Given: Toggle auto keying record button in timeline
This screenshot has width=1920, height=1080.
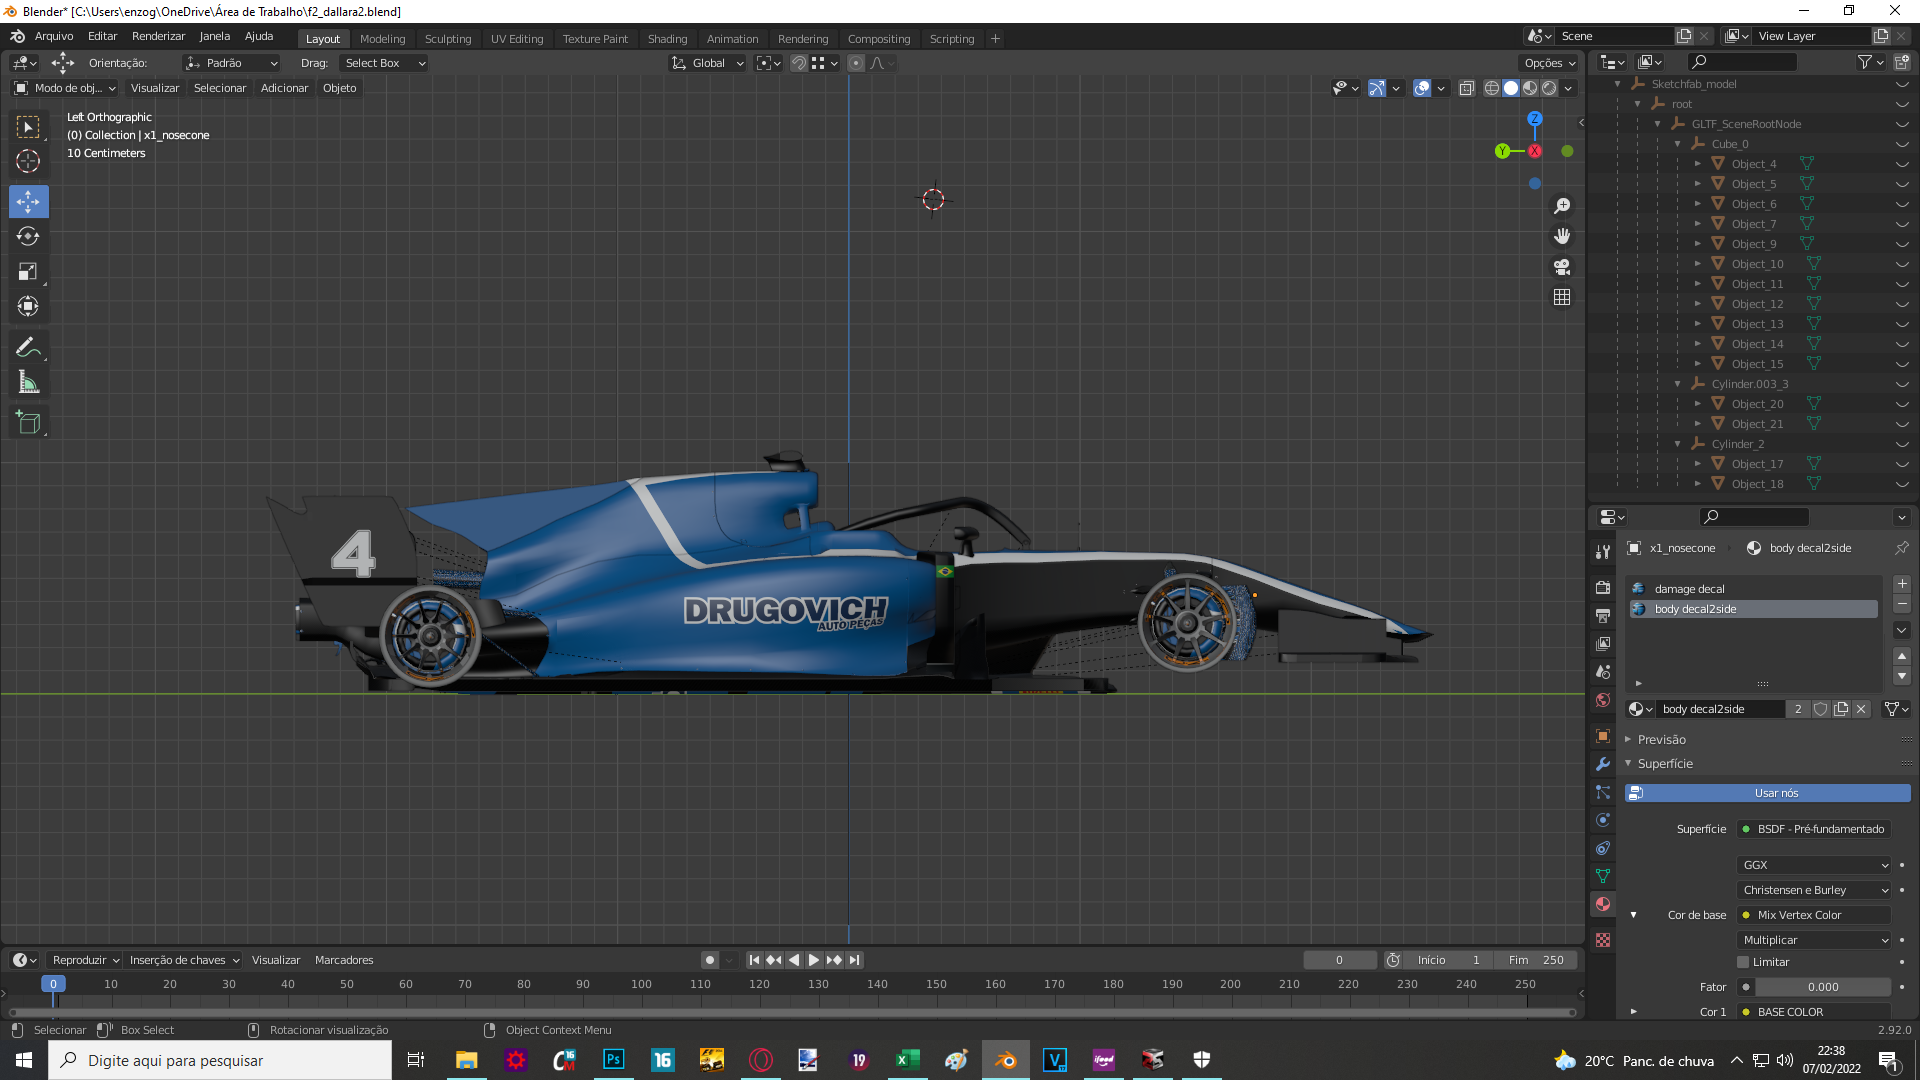Looking at the screenshot, I should click(710, 960).
